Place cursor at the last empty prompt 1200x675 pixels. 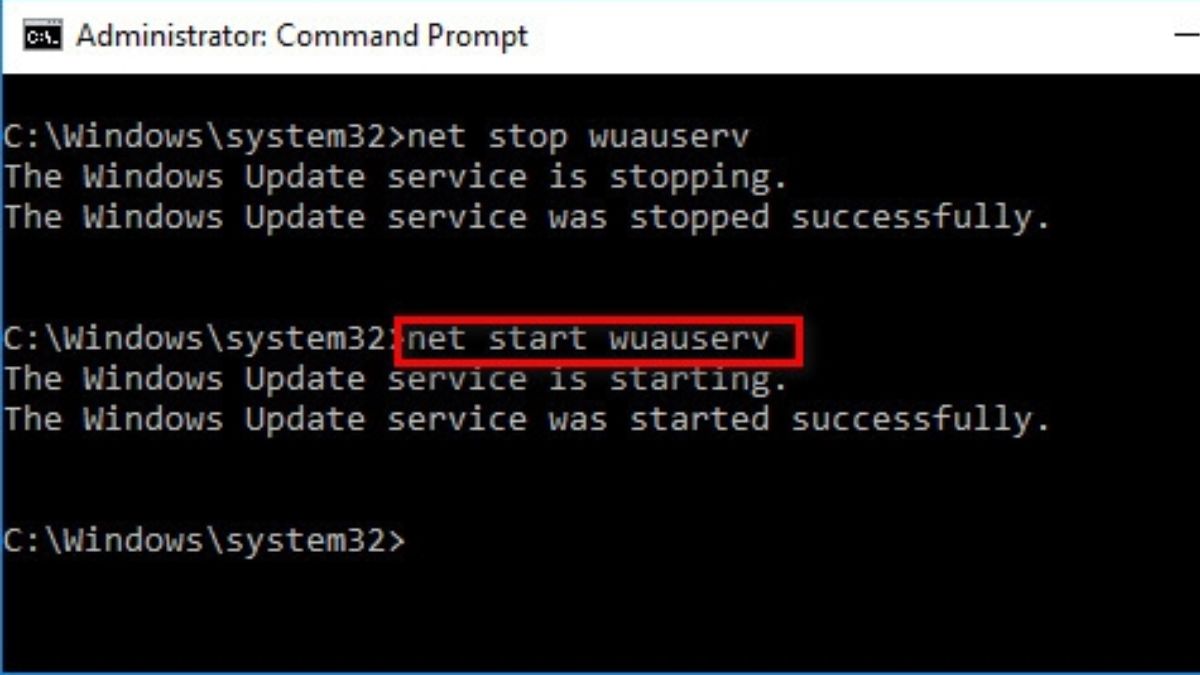coord(420,541)
